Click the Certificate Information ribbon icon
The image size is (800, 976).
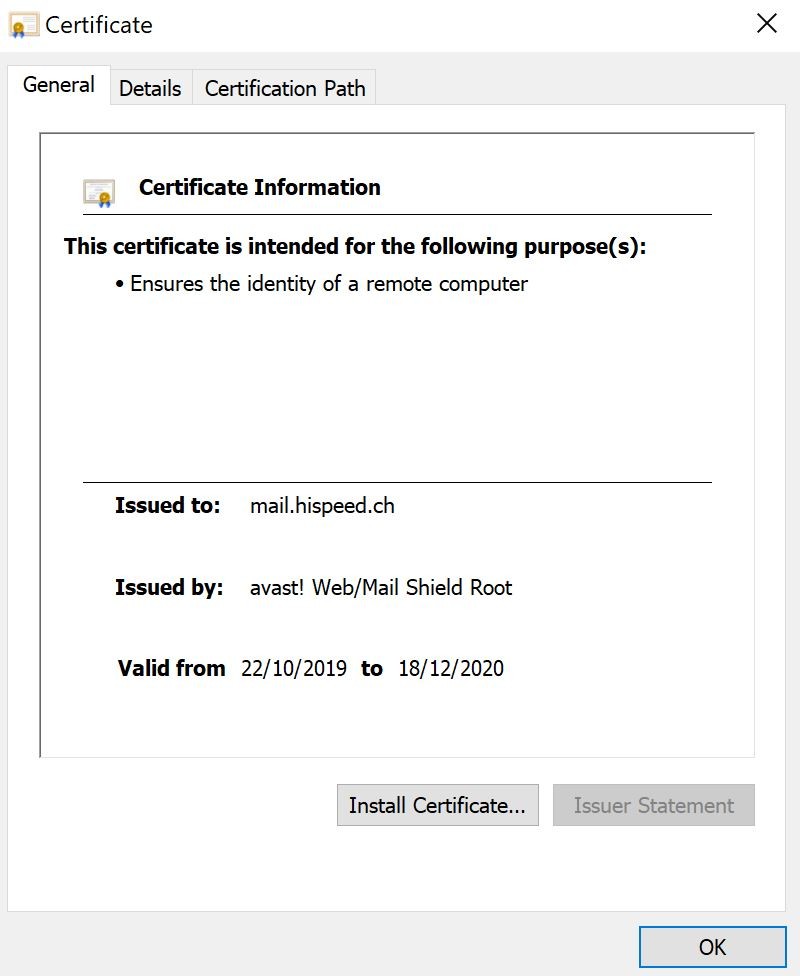point(99,191)
